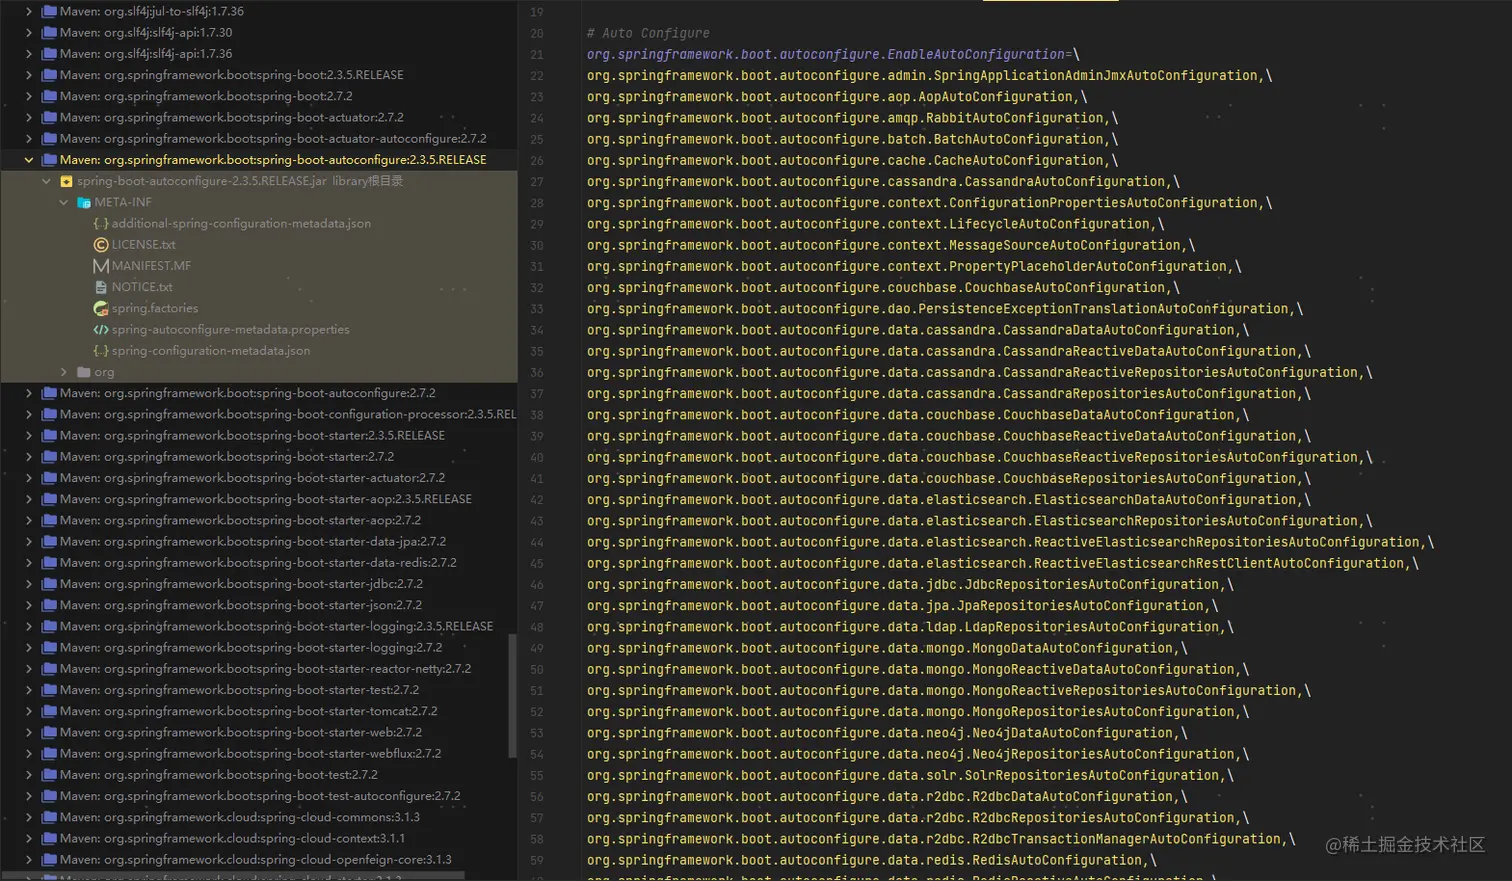This screenshot has width=1512, height=881.
Task: Click the AopAutoConfiguration entry
Action: (x=837, y=97)
